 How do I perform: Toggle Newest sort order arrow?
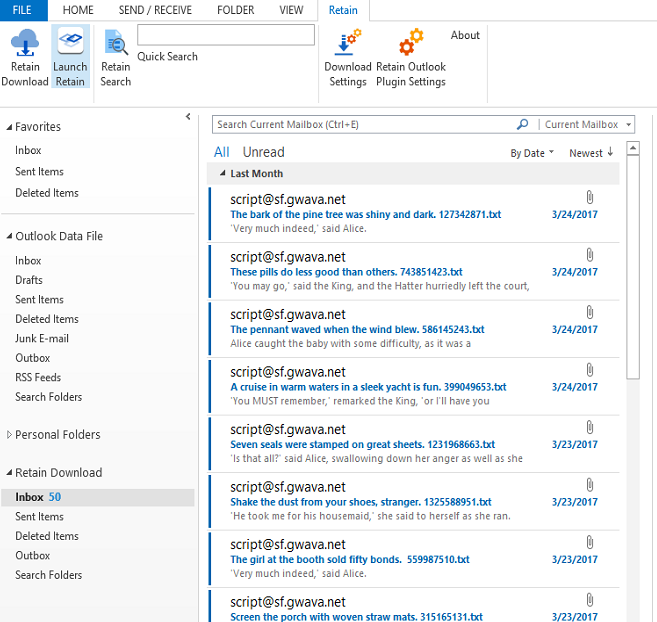[610, 153]
